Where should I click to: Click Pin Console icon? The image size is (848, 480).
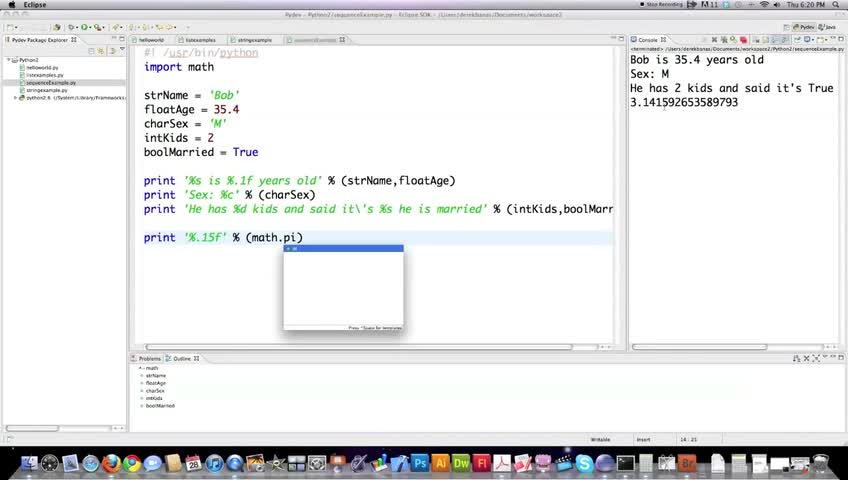[x=797, y=40]
